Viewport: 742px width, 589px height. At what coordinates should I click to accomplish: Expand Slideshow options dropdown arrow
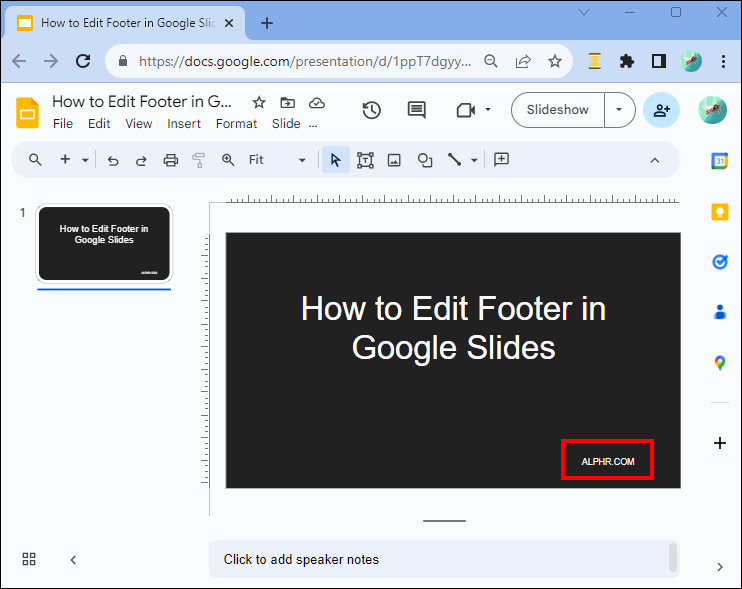click(x=620, y=110)
